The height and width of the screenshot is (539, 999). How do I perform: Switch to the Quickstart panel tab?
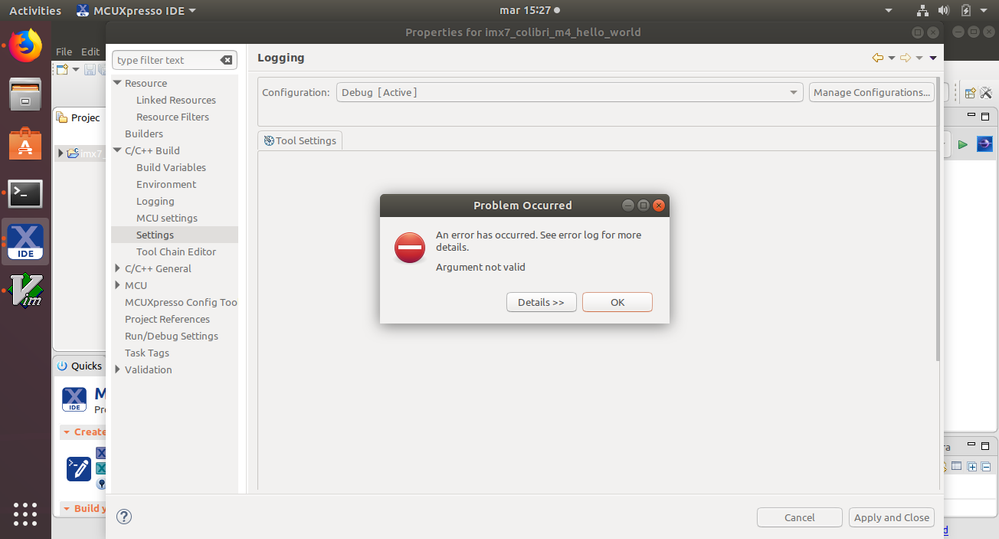point(80,366)
